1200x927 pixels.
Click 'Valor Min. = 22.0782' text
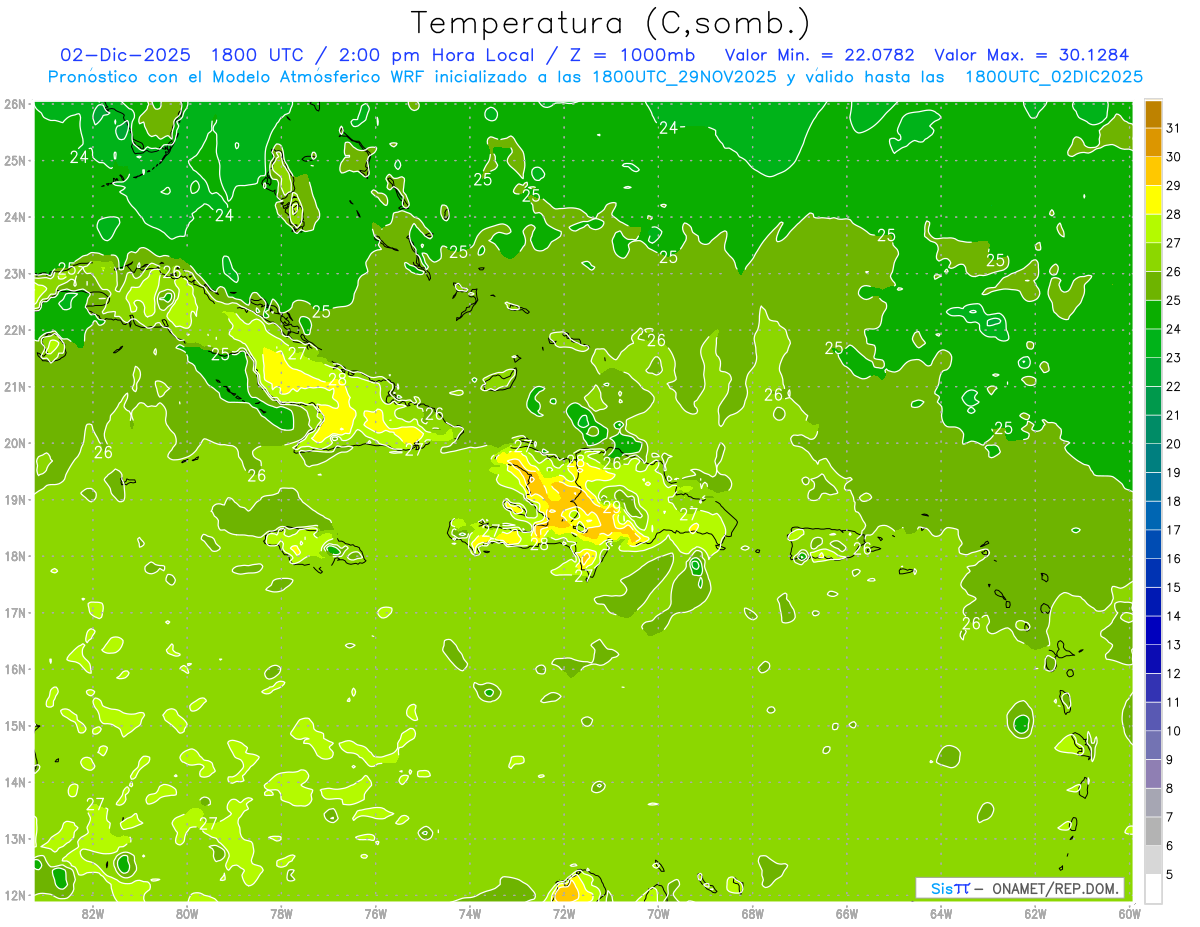coord(820,55)
